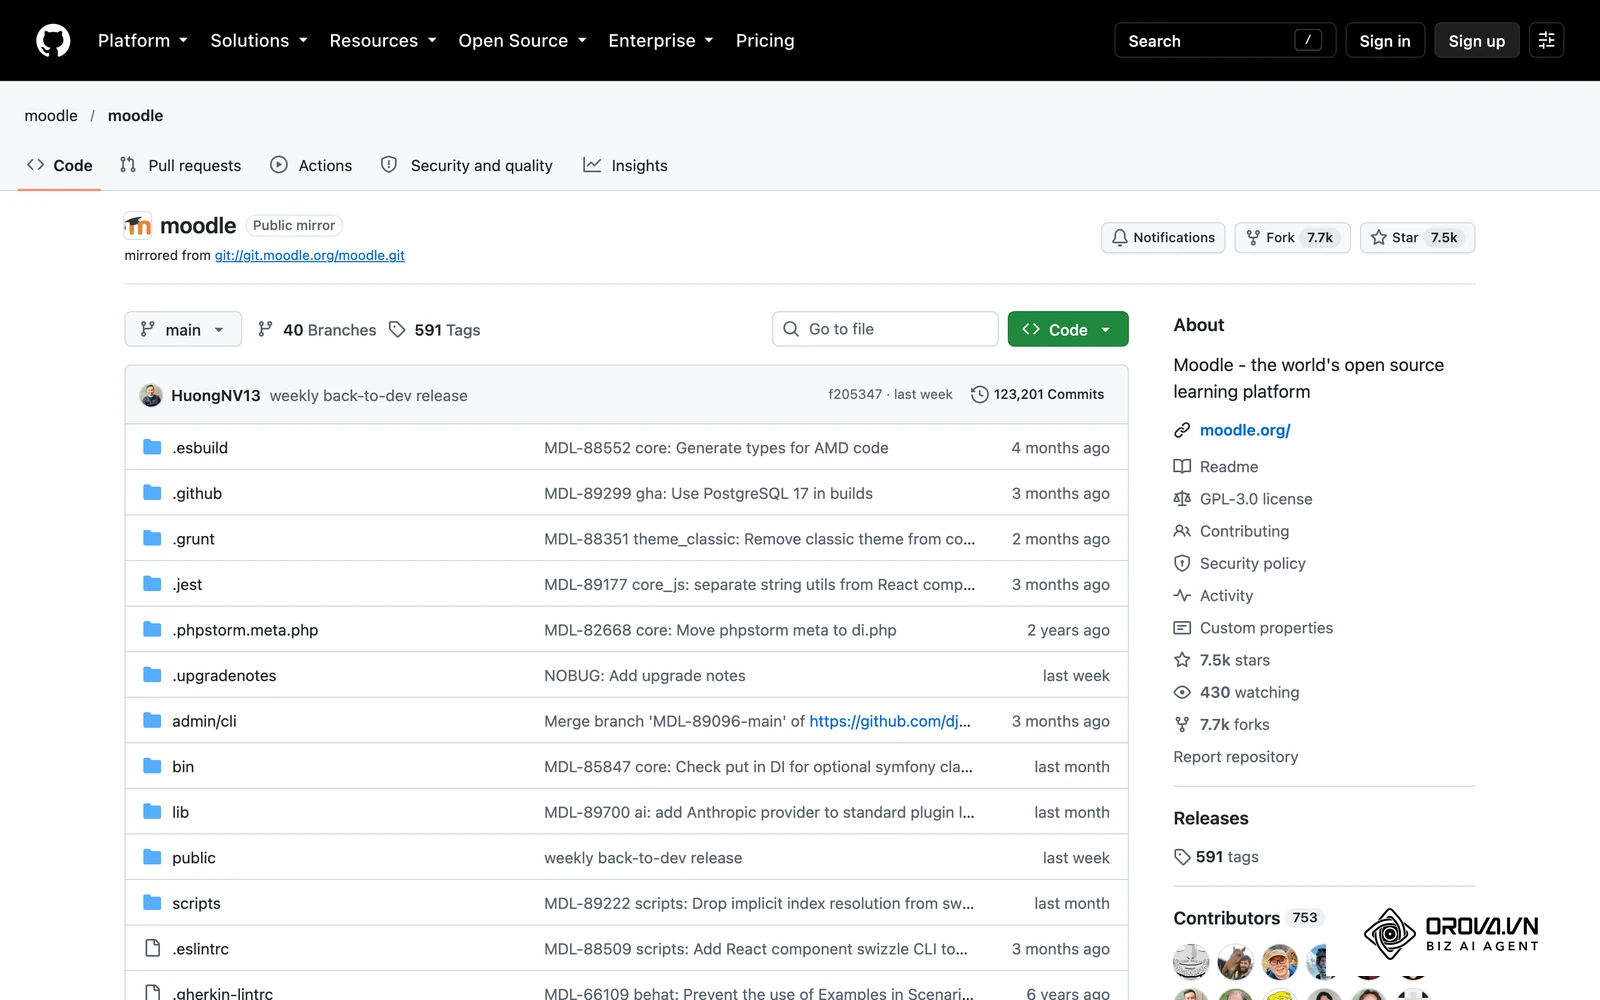Open the .esbuild folder icon
This screenshot has height=1000, width=1600.
152,447
